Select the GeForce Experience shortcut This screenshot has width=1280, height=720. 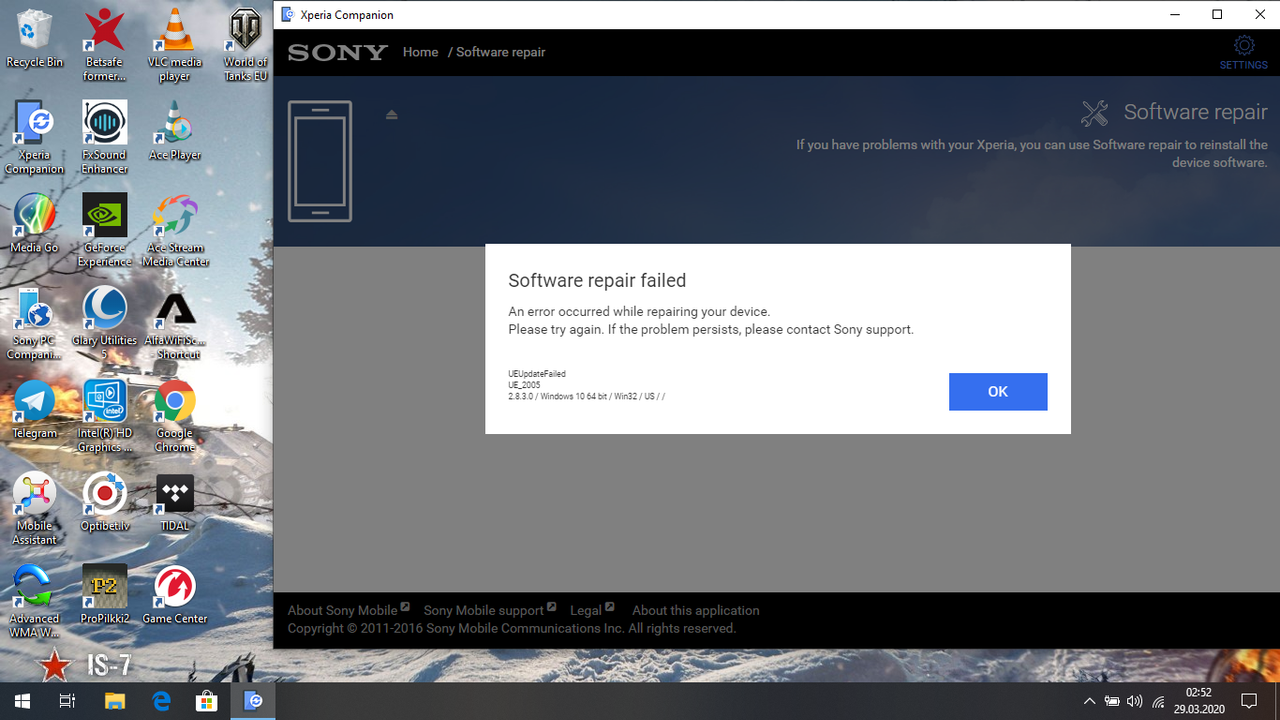click(105, 231)
